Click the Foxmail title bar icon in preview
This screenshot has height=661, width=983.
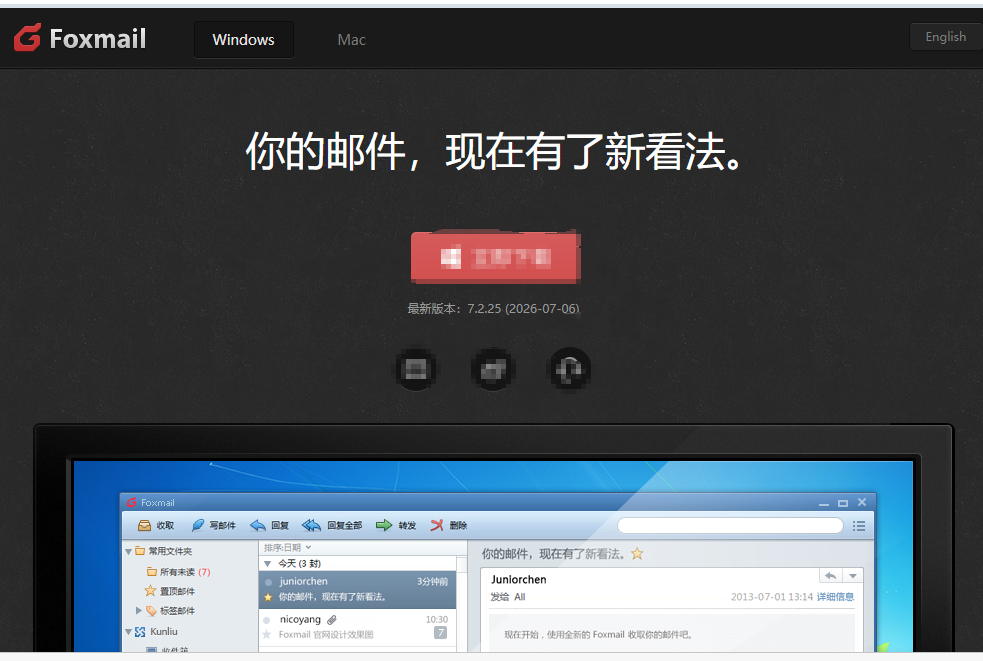coord(132,502)
